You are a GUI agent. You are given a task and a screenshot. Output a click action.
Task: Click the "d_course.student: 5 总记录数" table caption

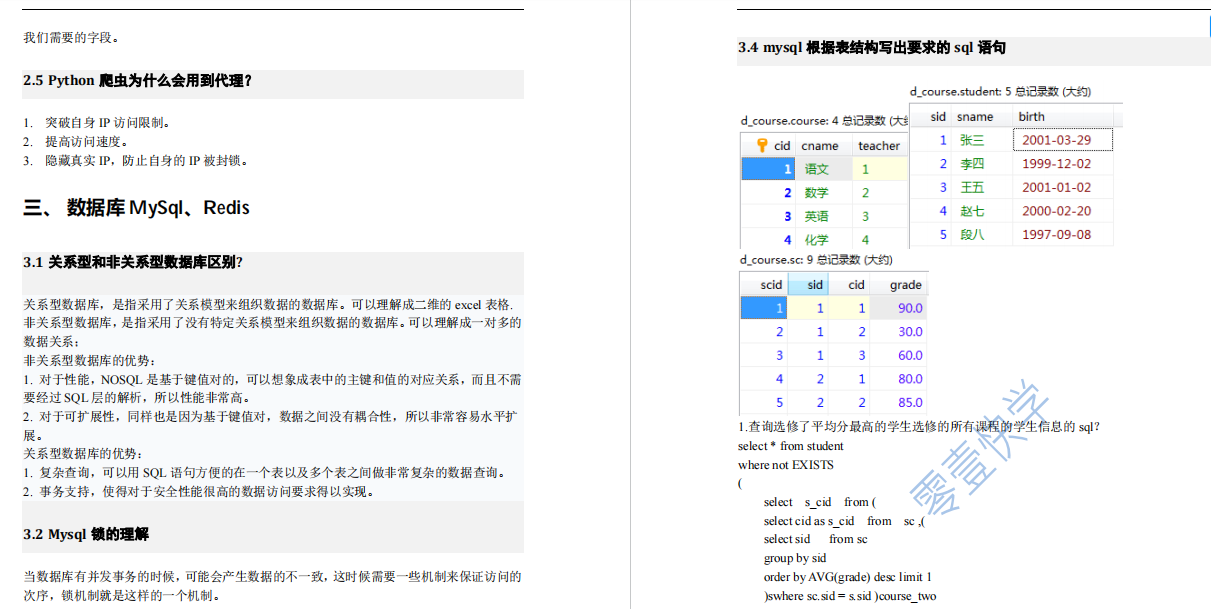[x=1000, y=91]
